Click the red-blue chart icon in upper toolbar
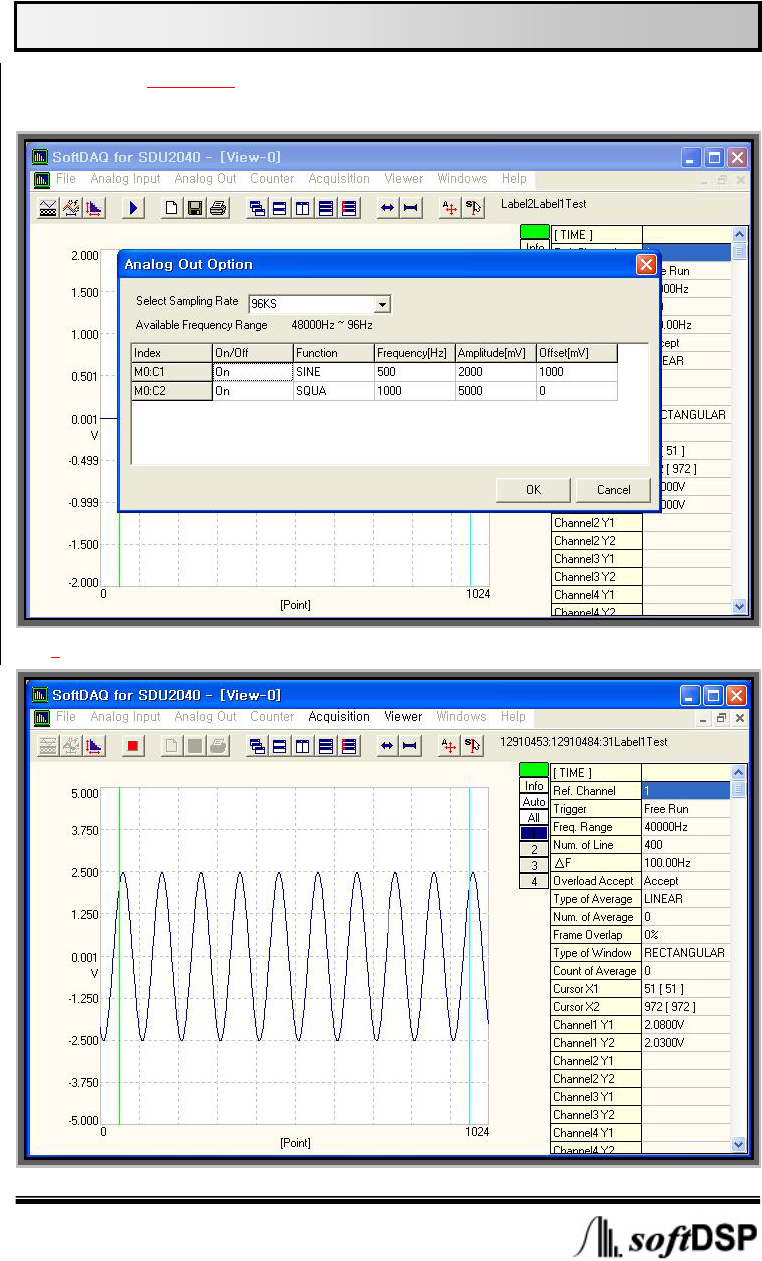The height and width of the screenshot is (1261, 762). coord(93,208)
